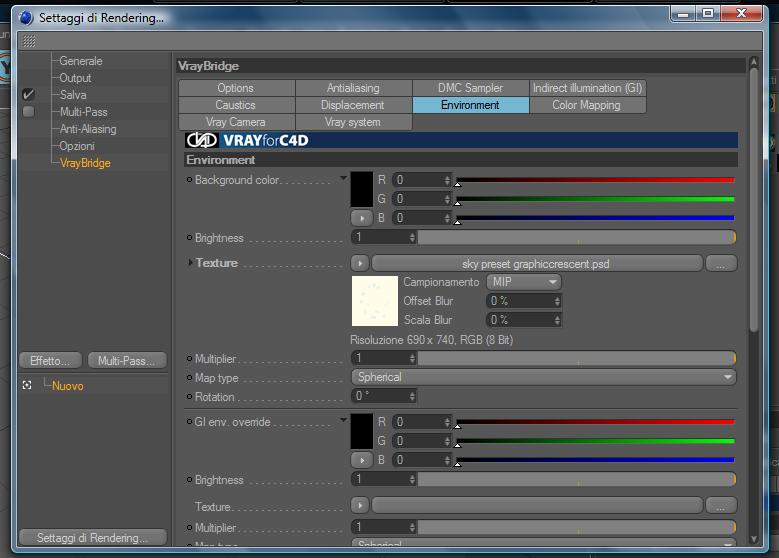The height and width of the screenshot is (558, 779).
Task: Uncheck the Salva checkbox
Action: pyautogui.click(x=28, y=94)
